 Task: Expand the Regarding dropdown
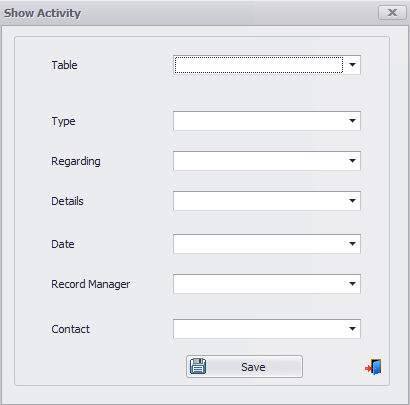pos(352,161)
